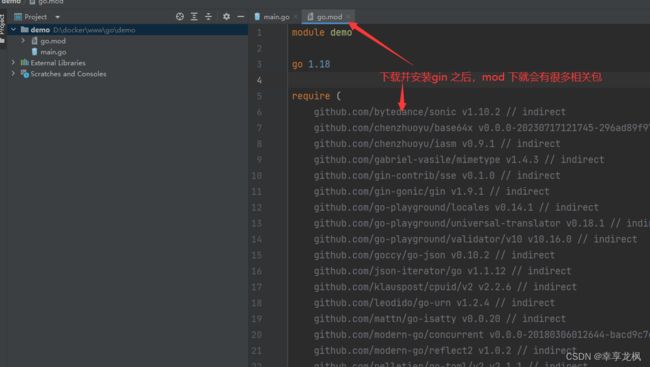Image resolution: width=650 pixels, height=367 pixels.
Task: Expand Scratches and Consoles node
Action: point(13,74)
